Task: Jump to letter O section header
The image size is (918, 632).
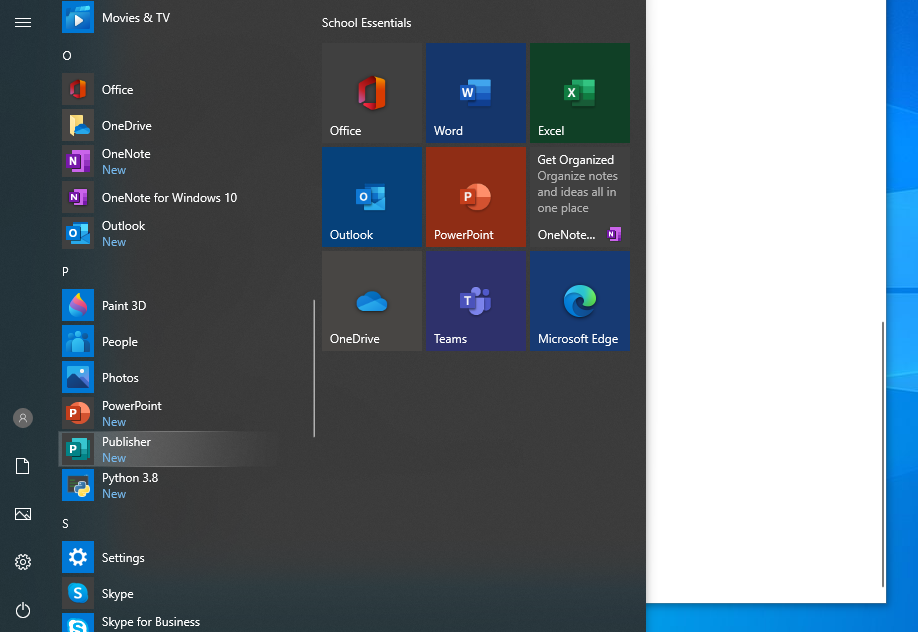Action: pyautogui.click(x=67, y=56)
